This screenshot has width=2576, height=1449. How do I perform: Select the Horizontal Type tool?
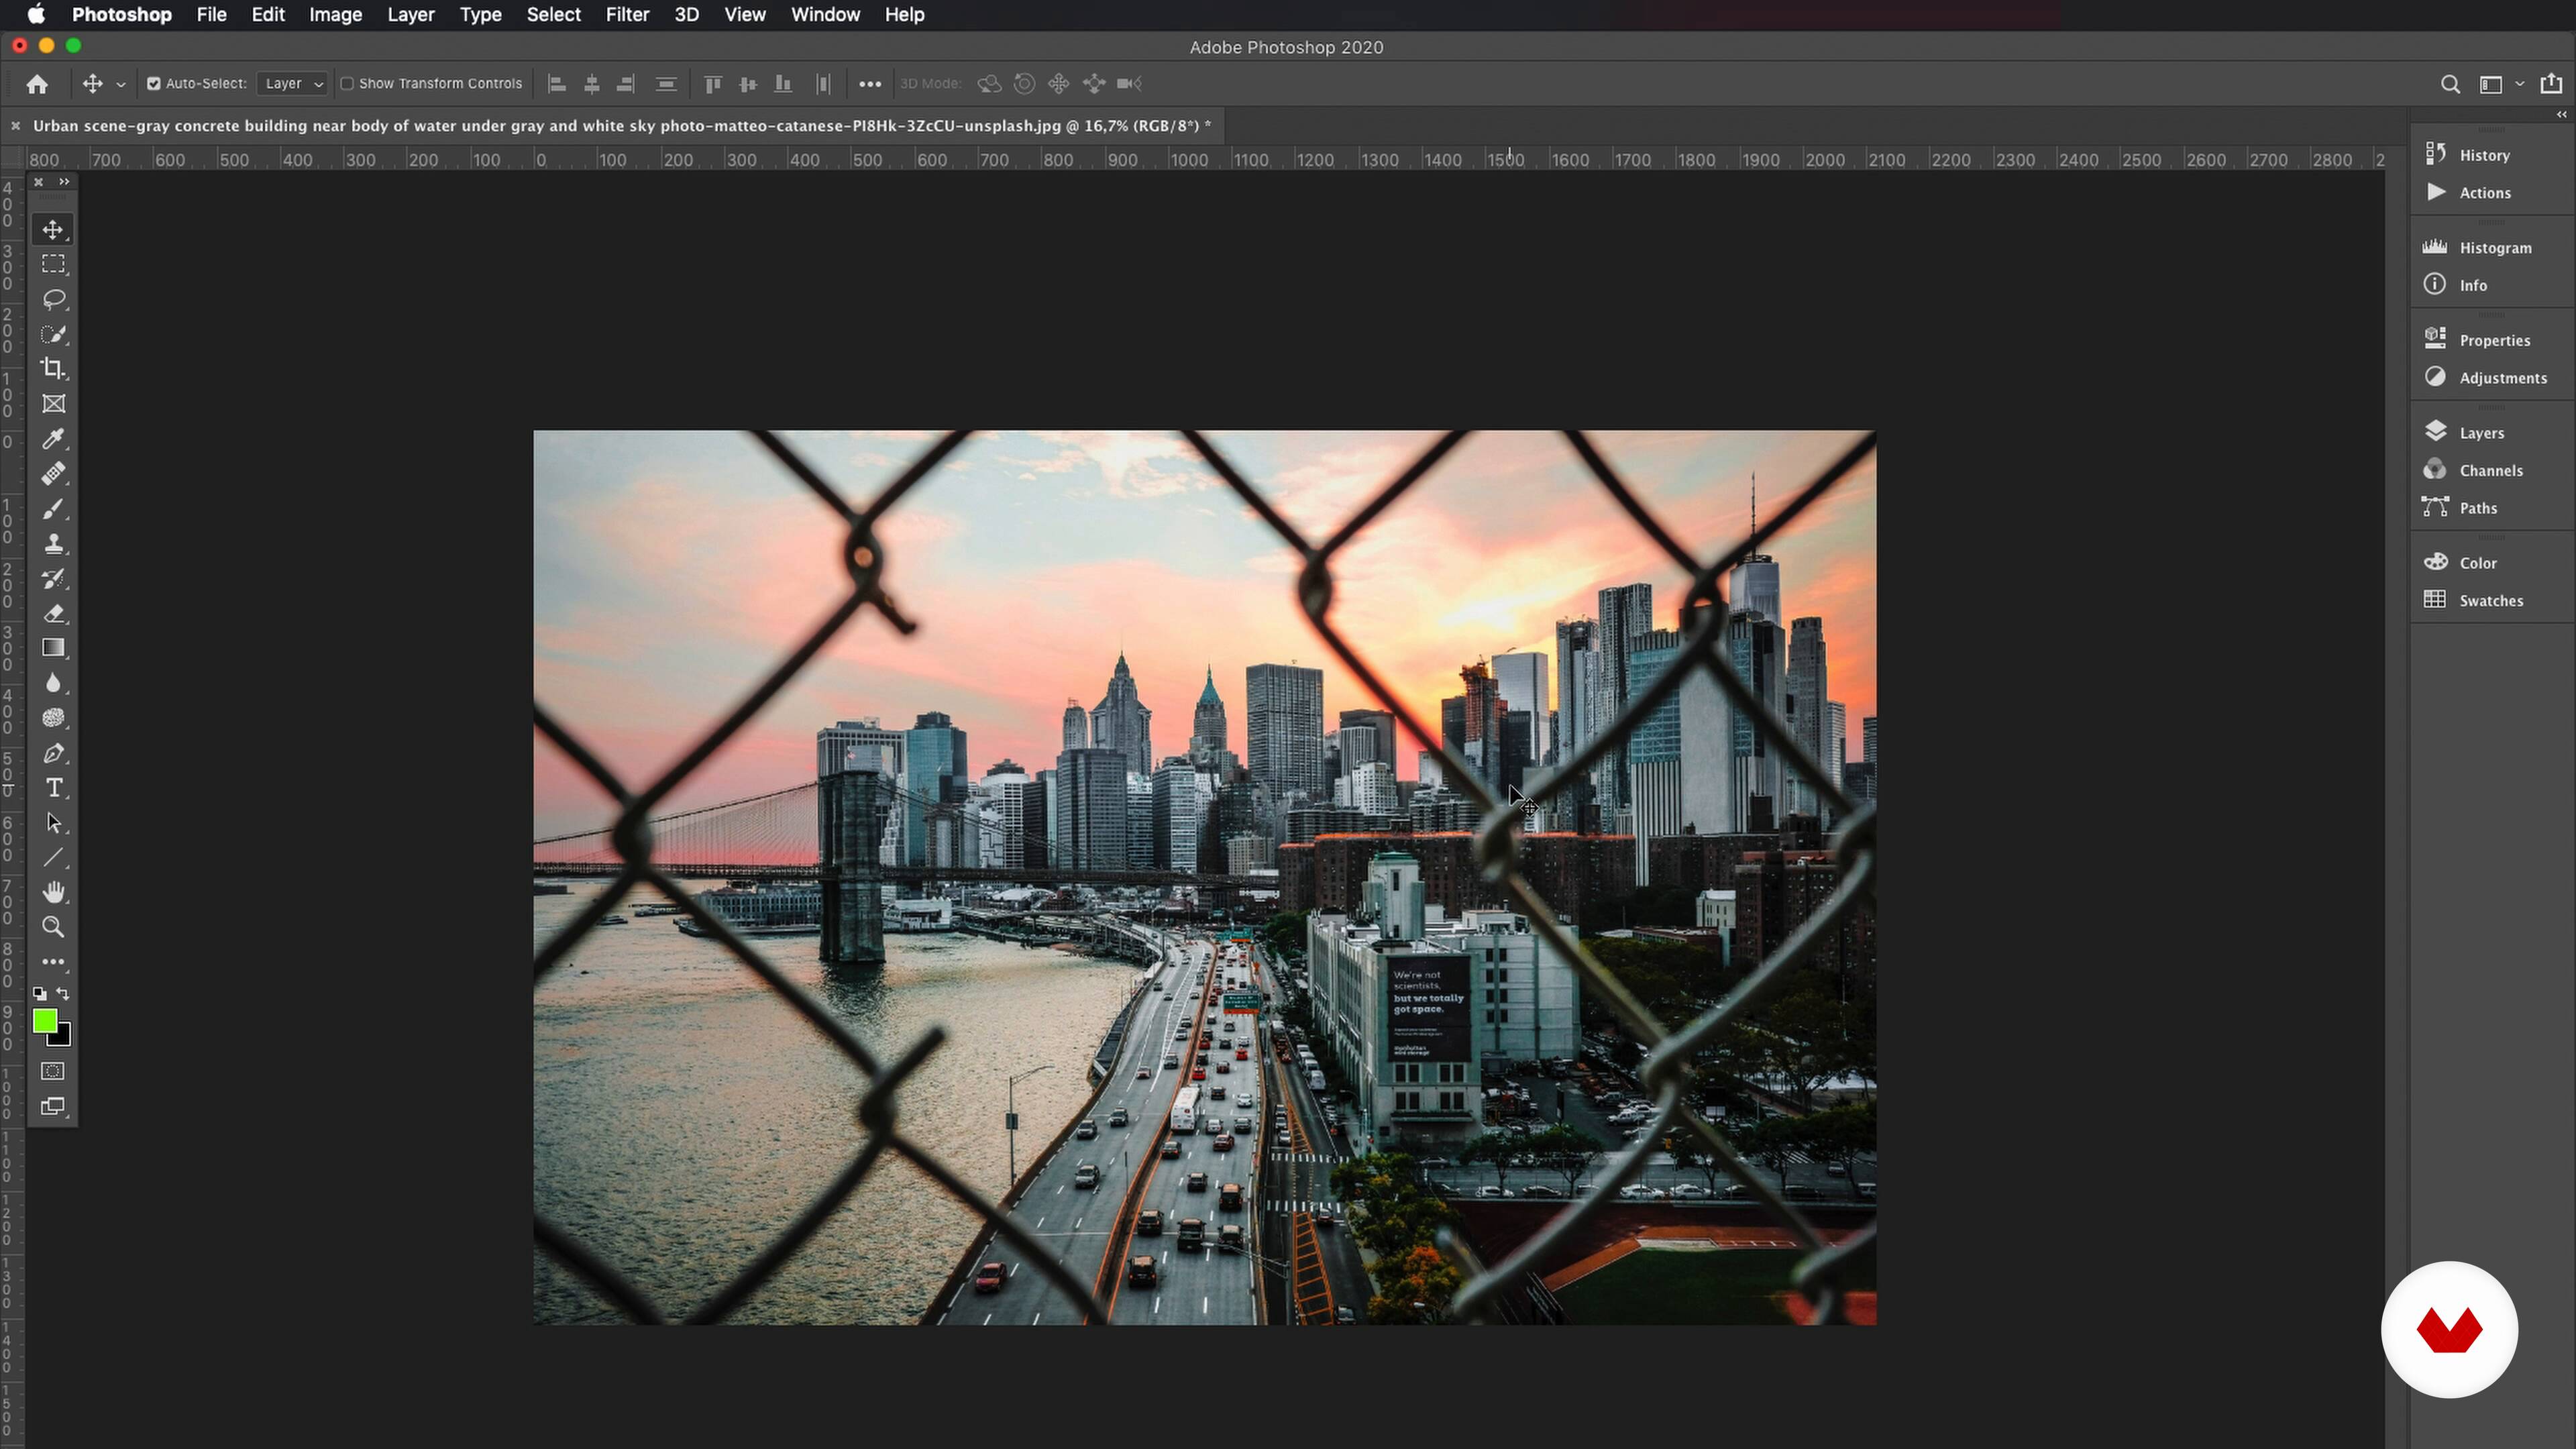[x=53, y=788]
